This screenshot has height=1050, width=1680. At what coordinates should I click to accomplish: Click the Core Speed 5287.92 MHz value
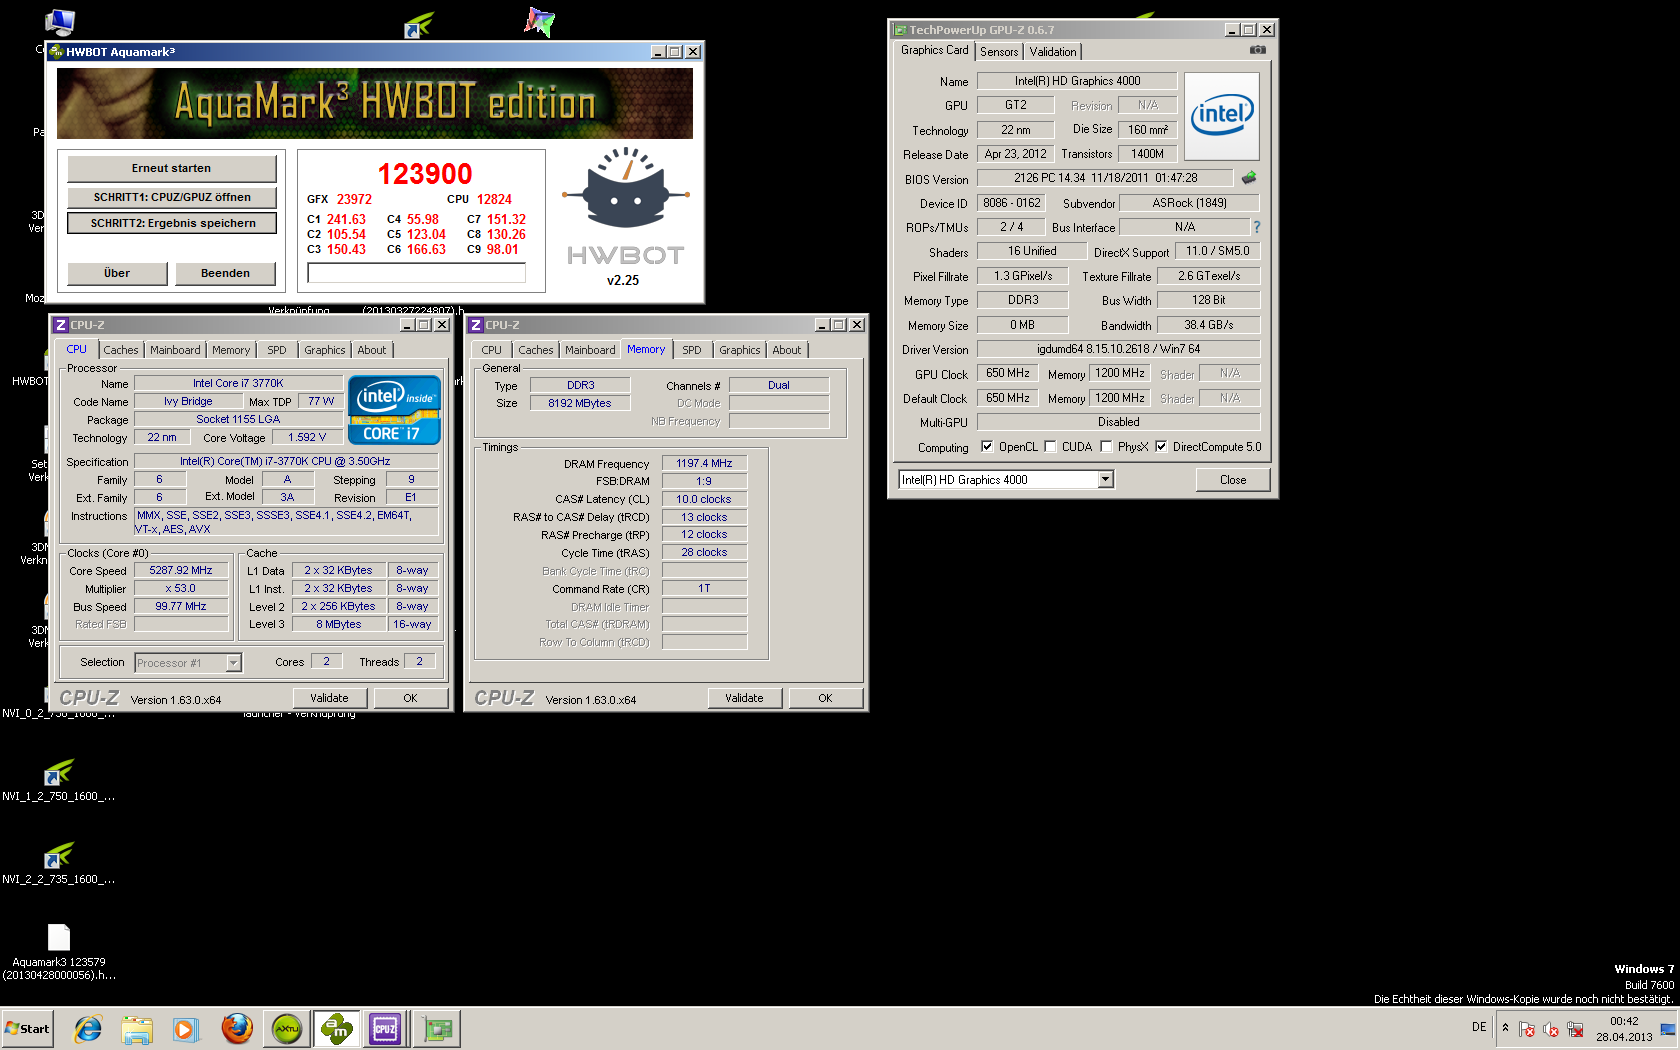click(181, 570)
